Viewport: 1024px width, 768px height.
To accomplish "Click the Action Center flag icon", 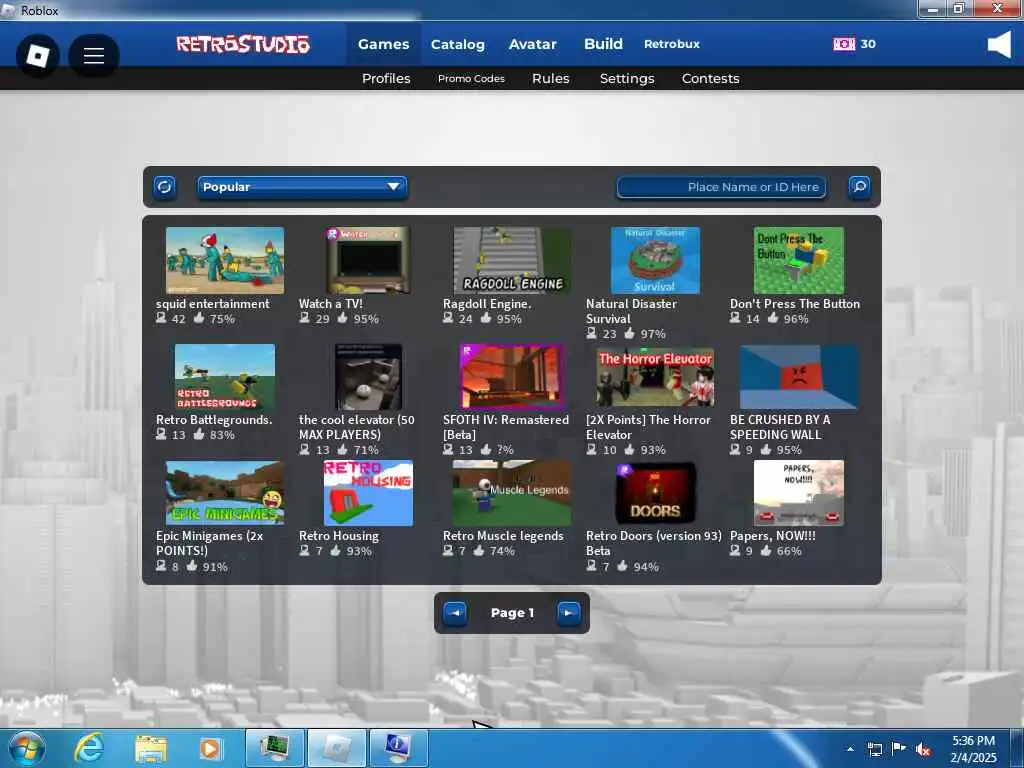I will coord(899,748).
